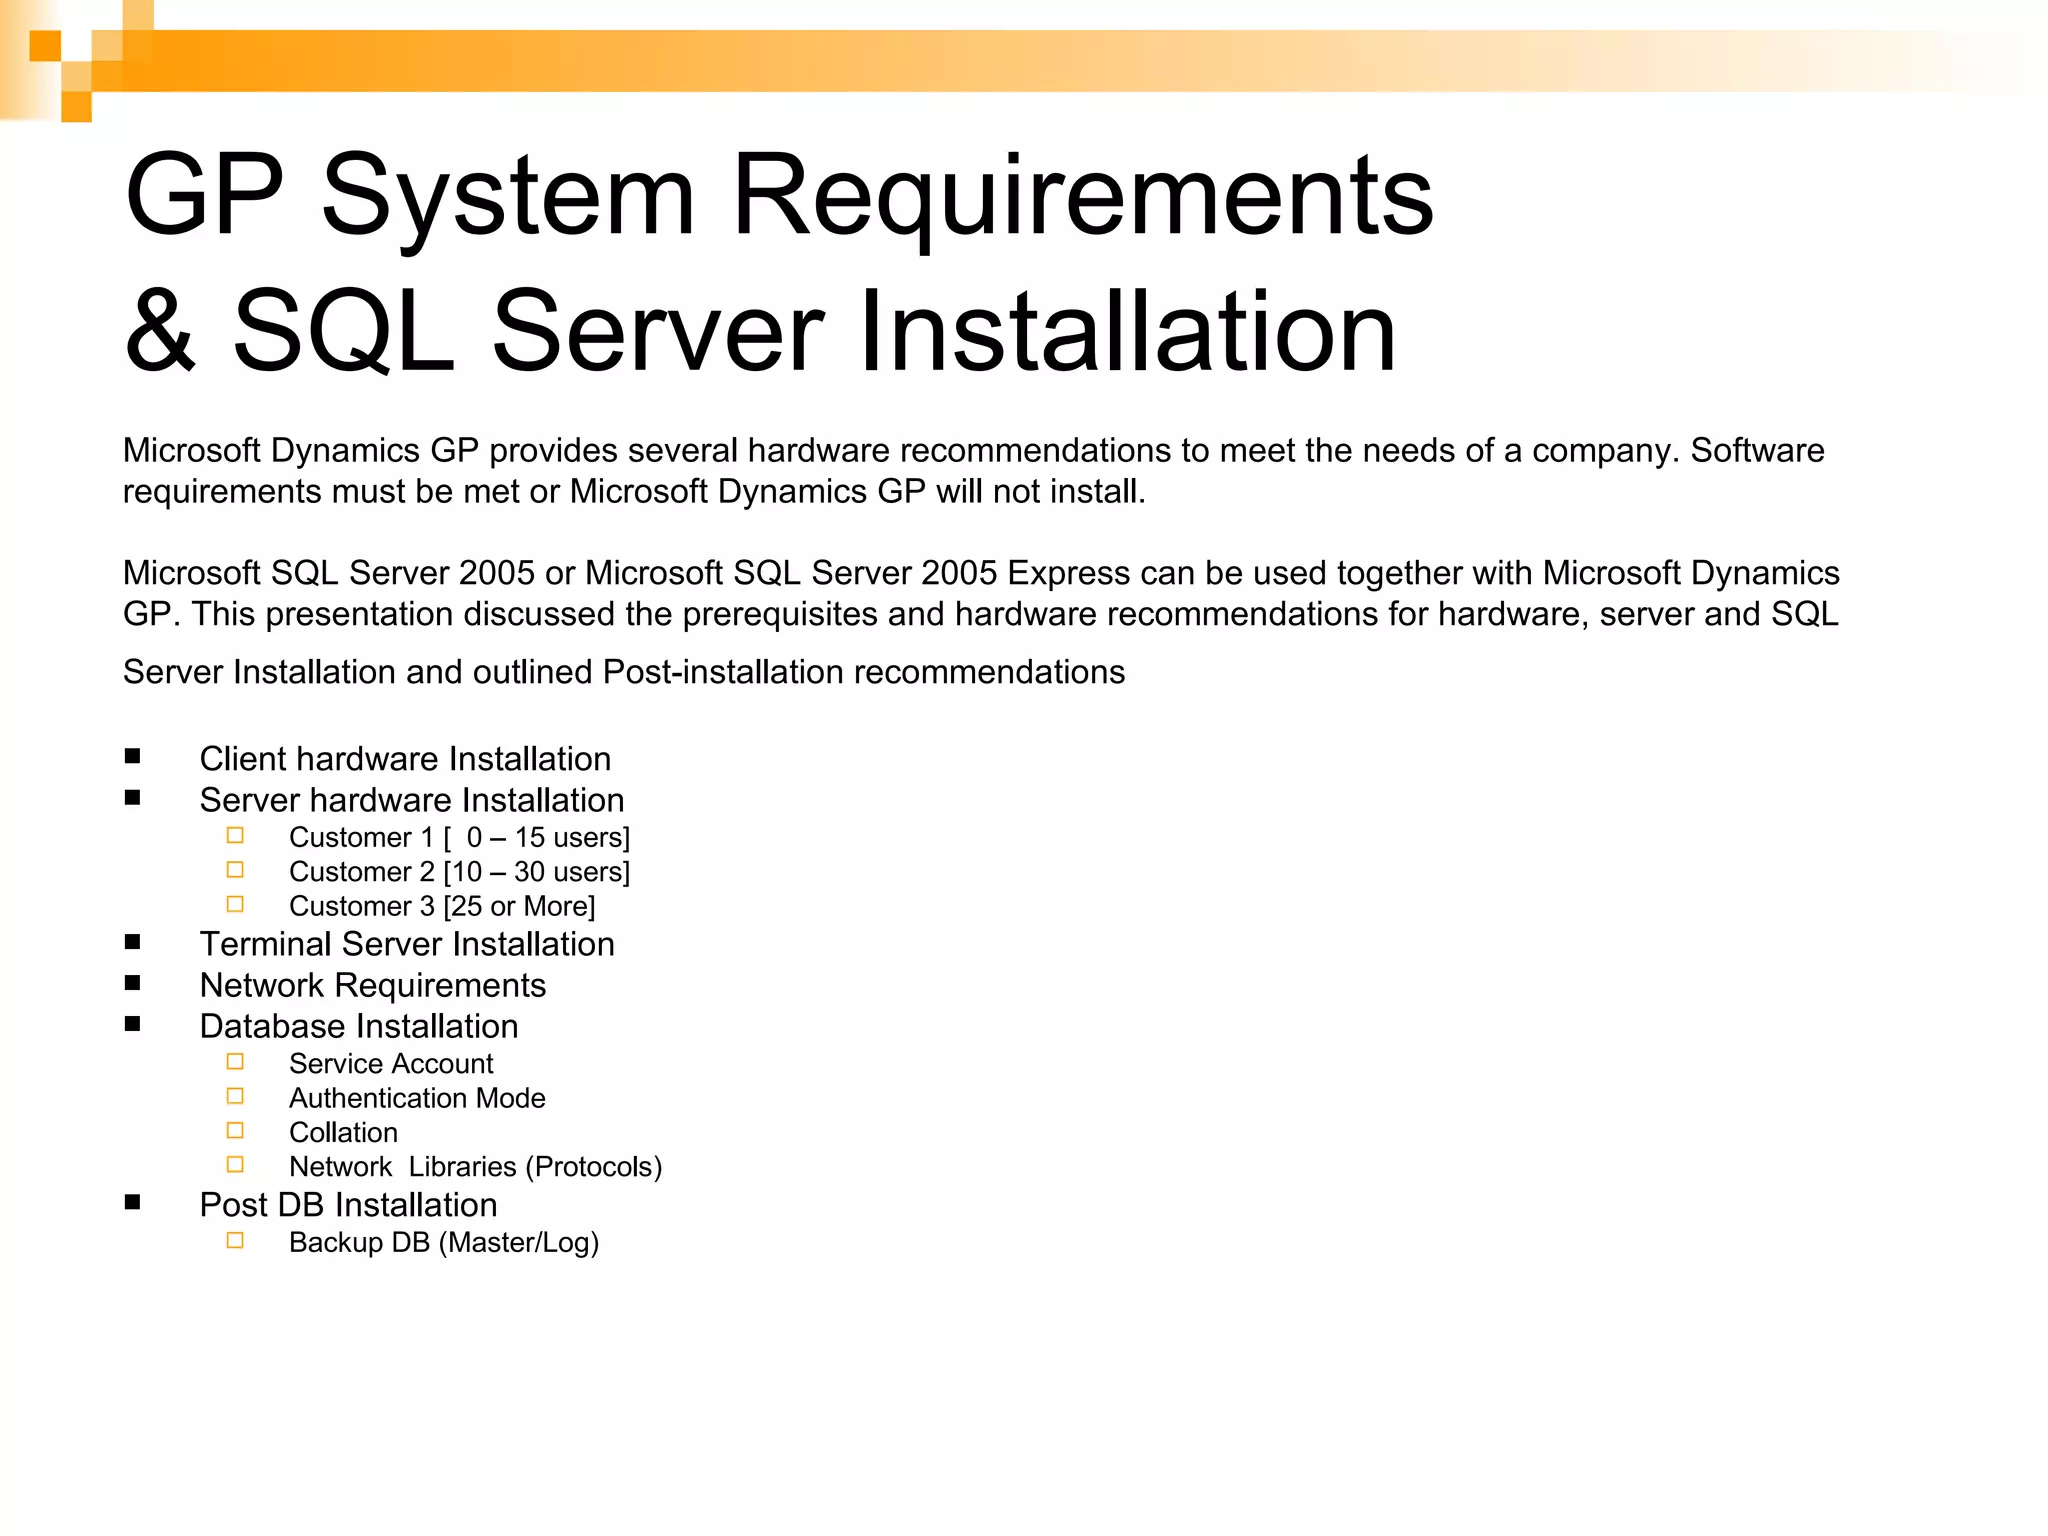This screenshot has width=2048, height=1536.
Task: Select the 'Service Account' sub-item
Action: click(391, 1064)
